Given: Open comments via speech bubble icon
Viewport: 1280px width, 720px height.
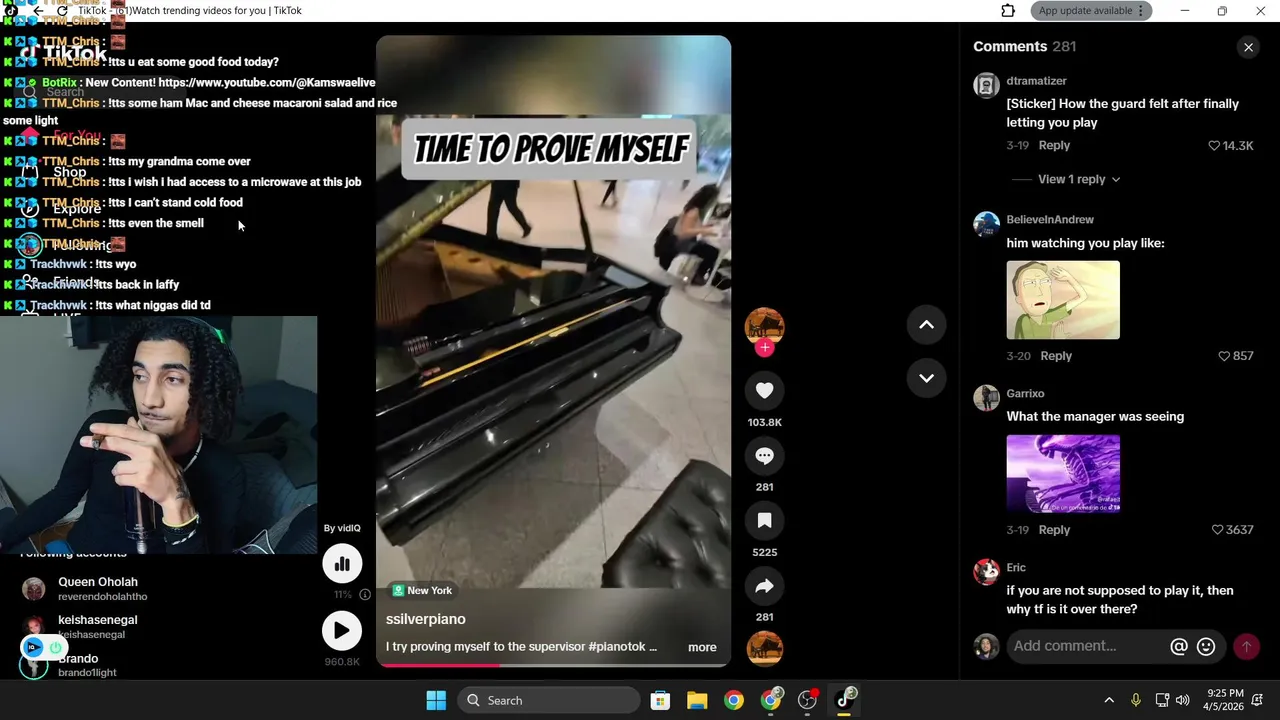Looking at the screenshot, I should pyautogui.click(x=764, y=456).
